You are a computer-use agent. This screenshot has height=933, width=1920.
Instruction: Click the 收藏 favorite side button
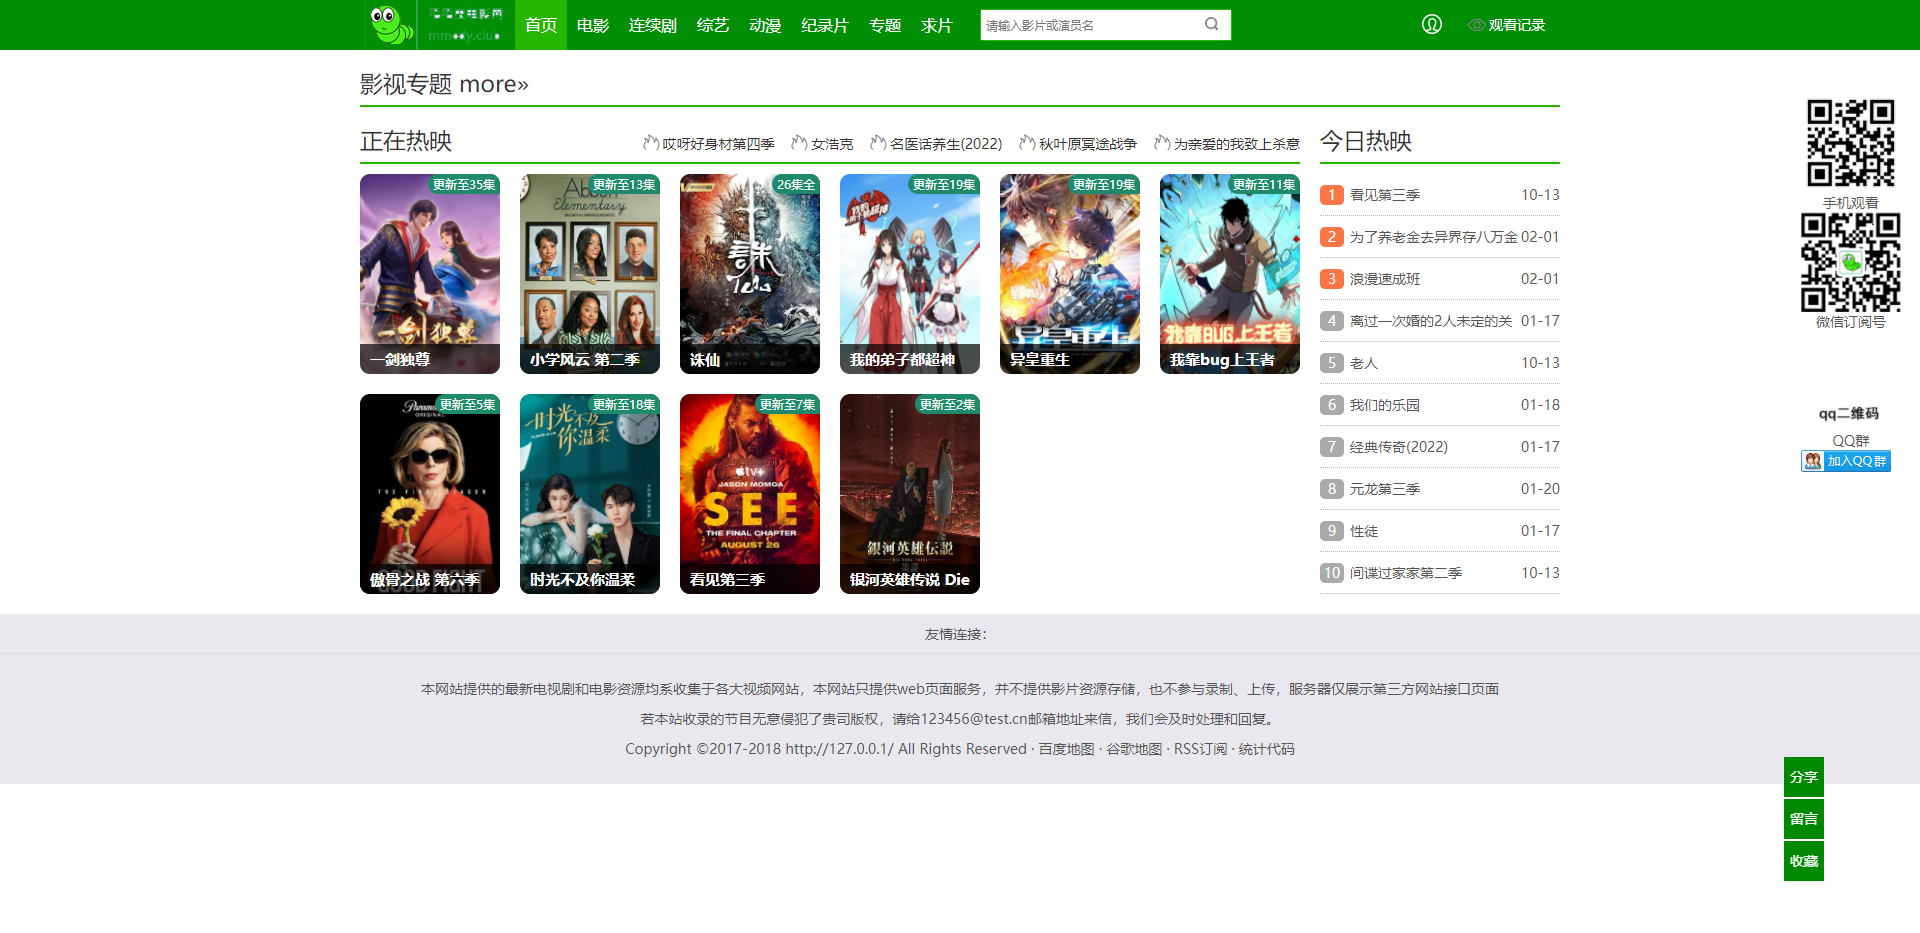[1804, 861]
